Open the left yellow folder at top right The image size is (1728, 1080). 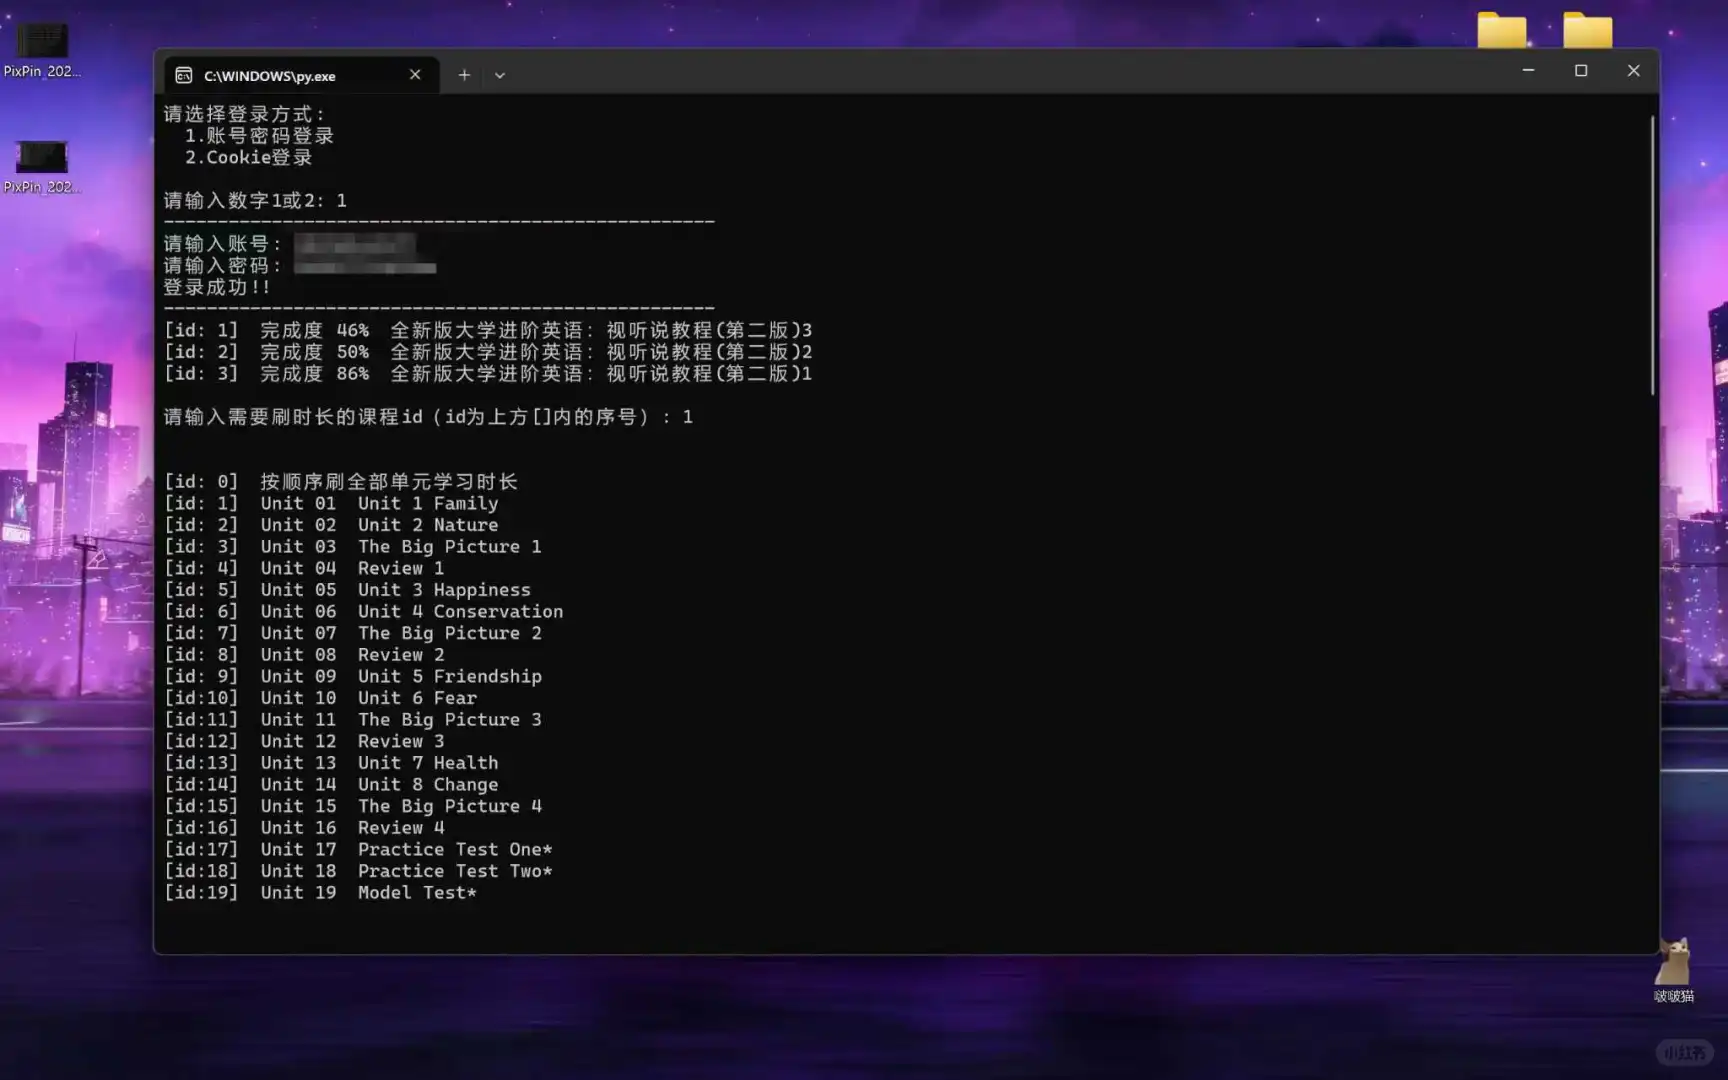tap(1500, 31)
